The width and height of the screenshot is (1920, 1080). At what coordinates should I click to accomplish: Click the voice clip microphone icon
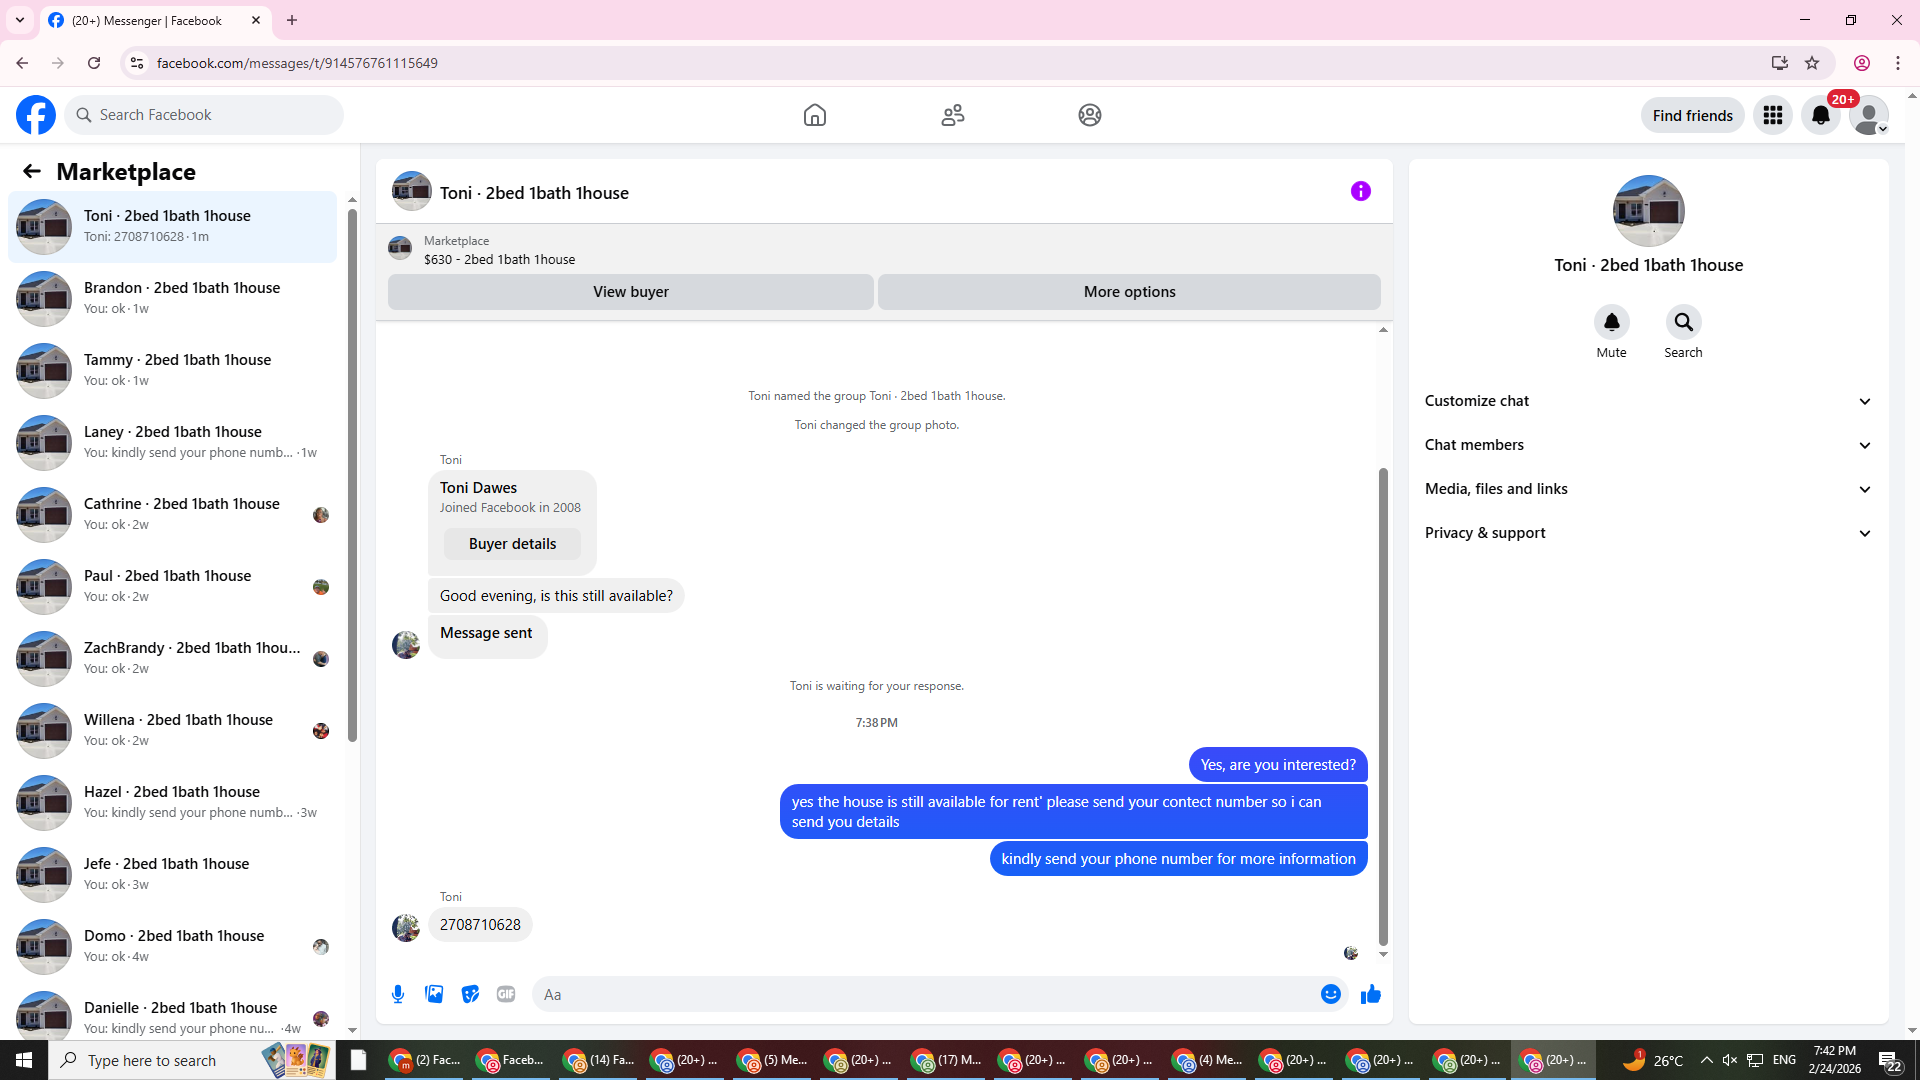click(398, 994)
